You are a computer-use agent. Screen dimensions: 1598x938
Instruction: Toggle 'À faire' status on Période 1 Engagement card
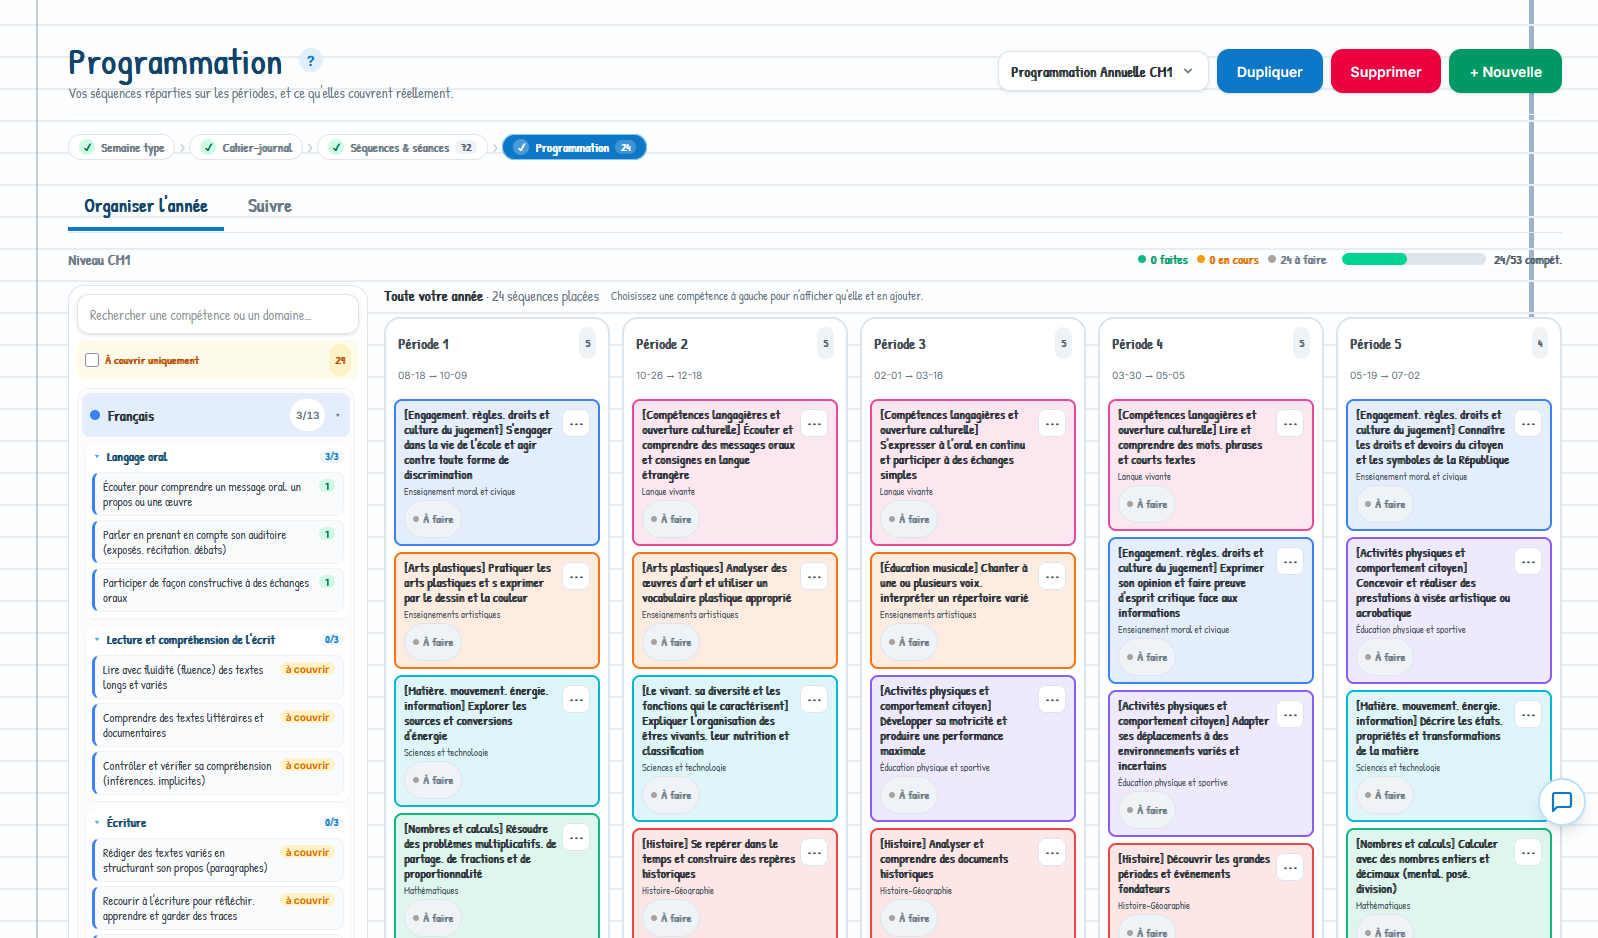click(x=433, y=519)
